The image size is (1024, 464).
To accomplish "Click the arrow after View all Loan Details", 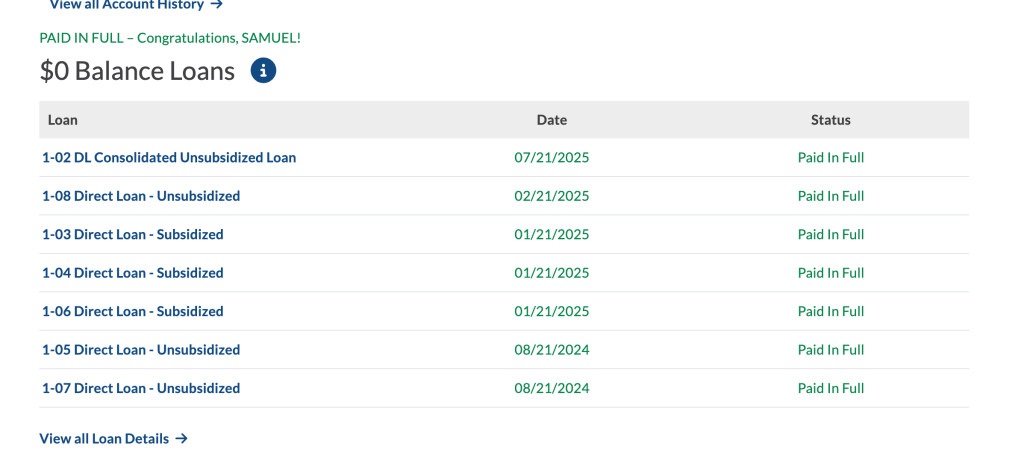I will pyautogui.click(x=181, y=438).
